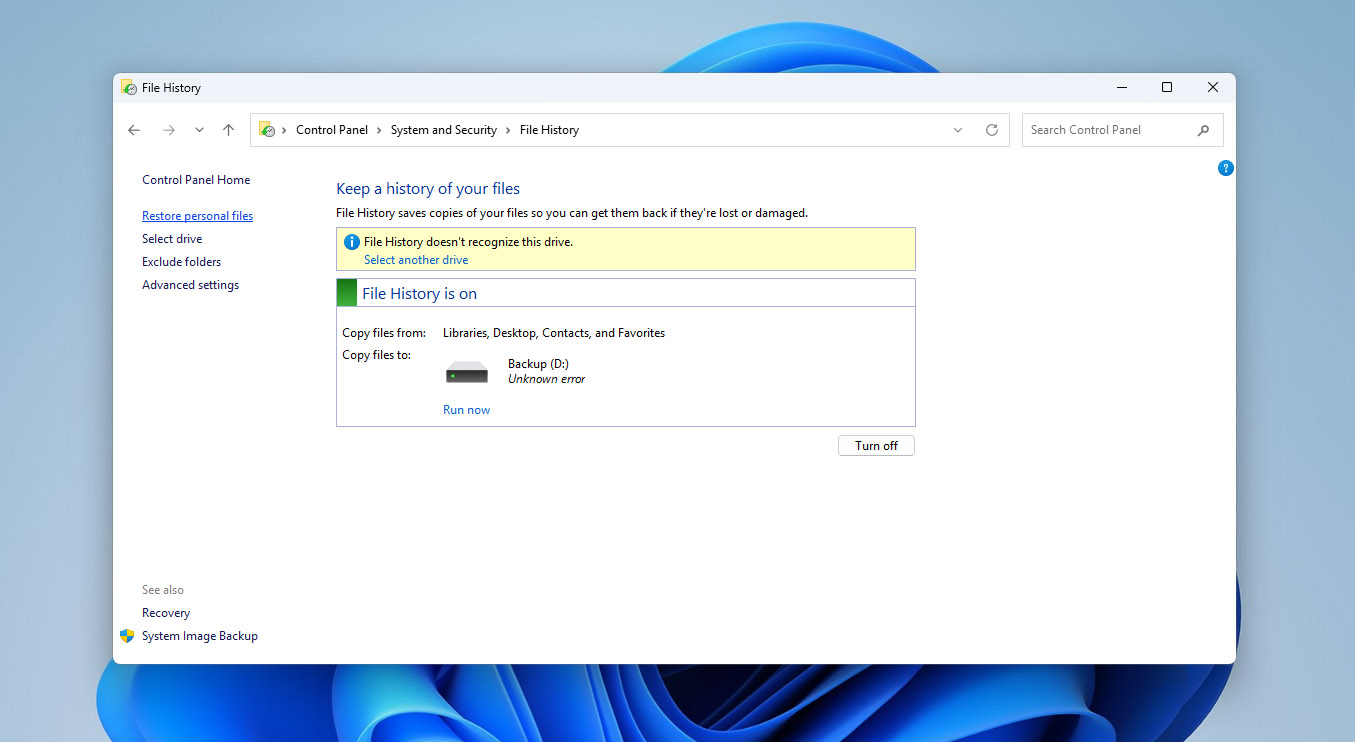Open the address bar history dropdown
The image size is (1355, 742).
957,129
